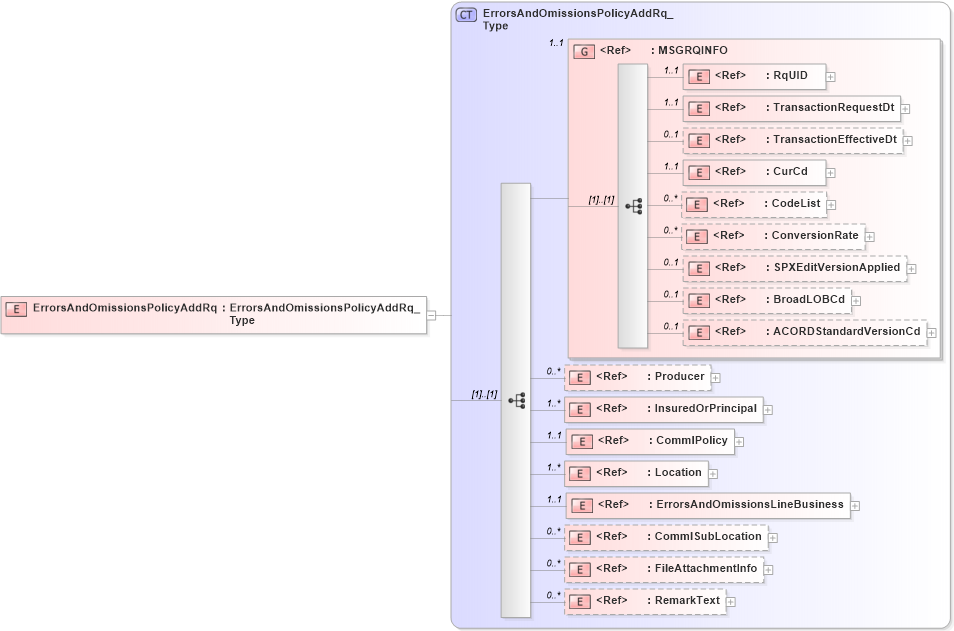
Task: Click the sequence compositor icon inside MSGRQINFO
Action: pyautogui.click(x=633, y=205)
